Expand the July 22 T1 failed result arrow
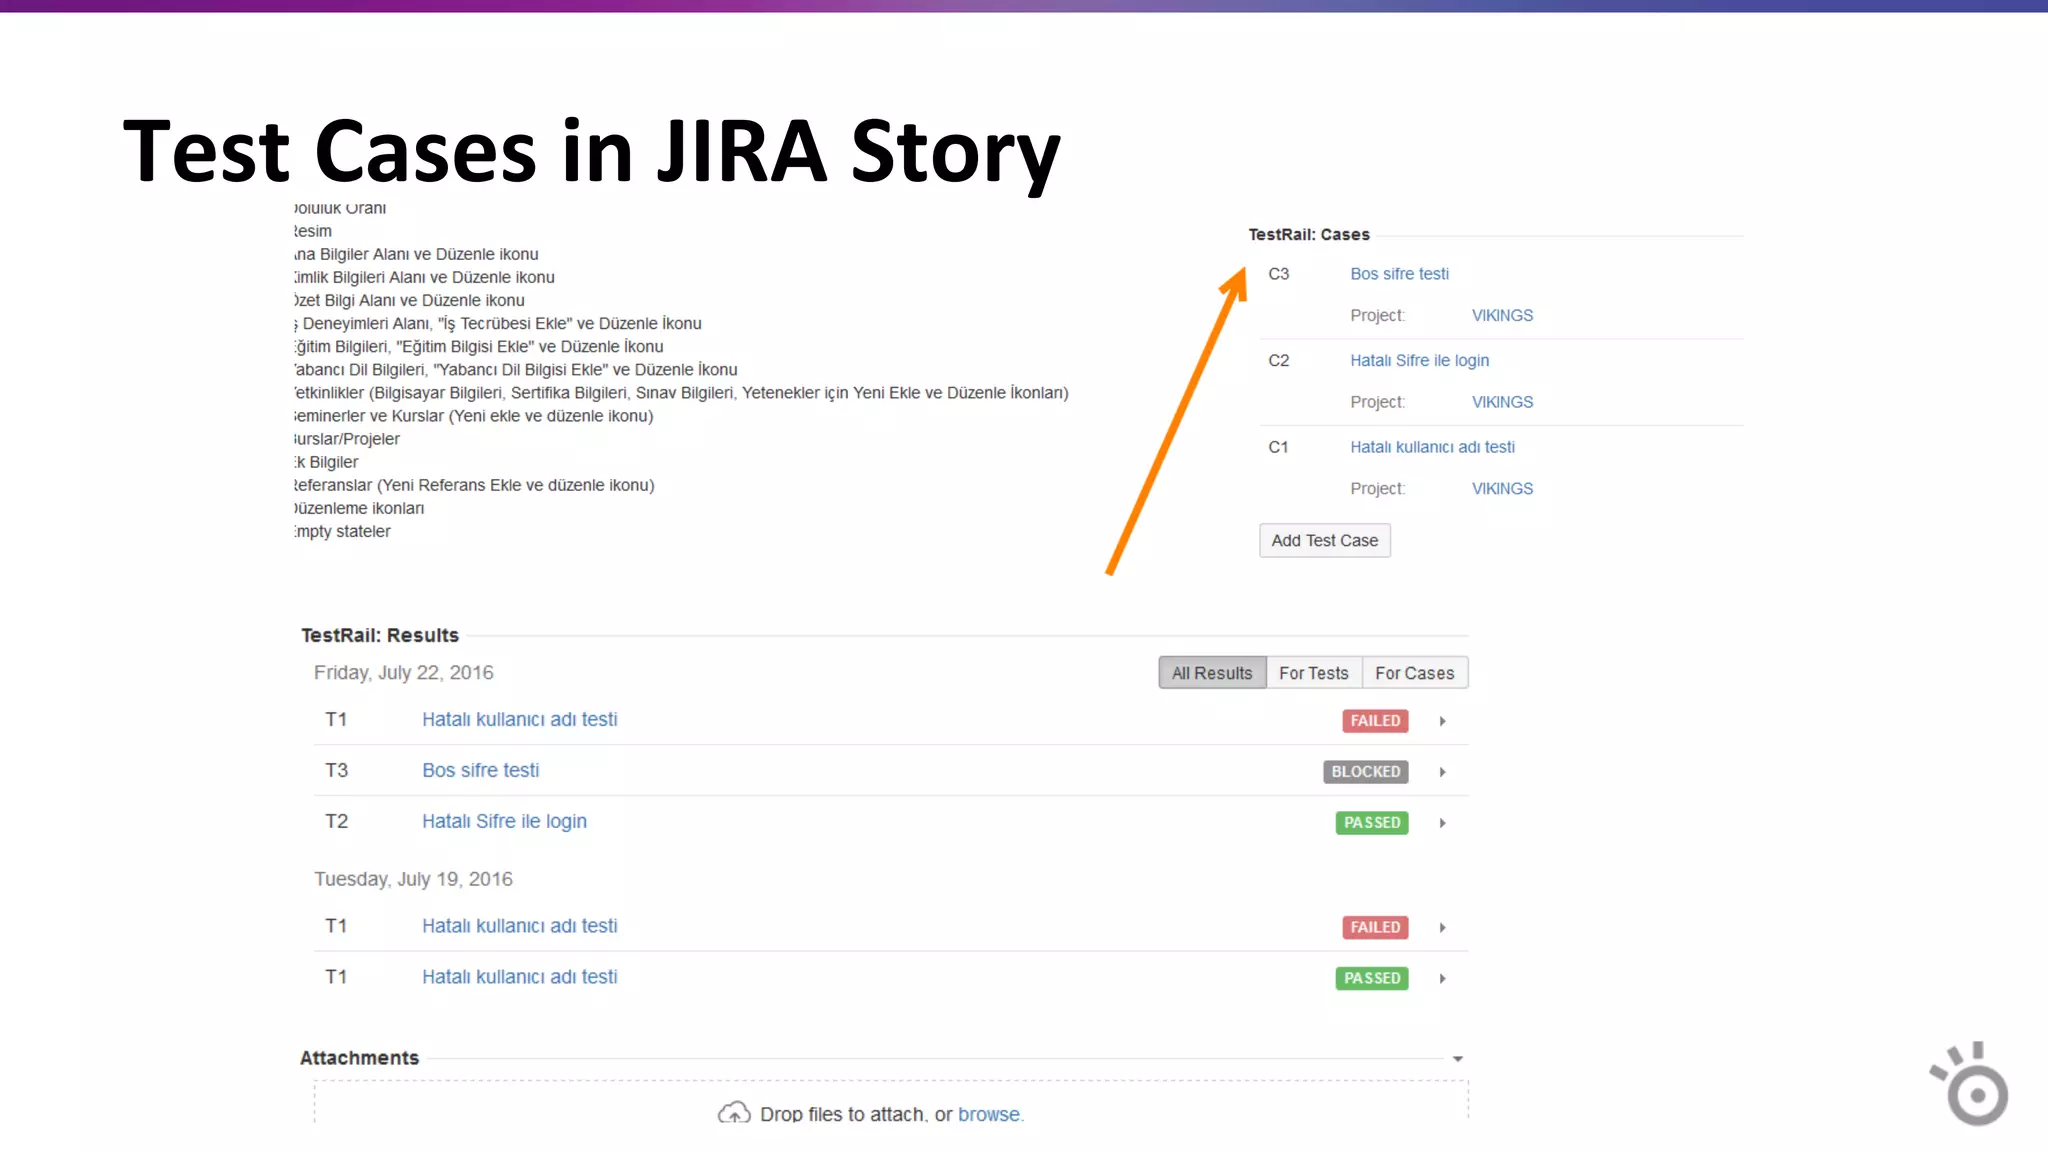The height and width of the screenshot is (1152, 2048). pos(1442,721)
